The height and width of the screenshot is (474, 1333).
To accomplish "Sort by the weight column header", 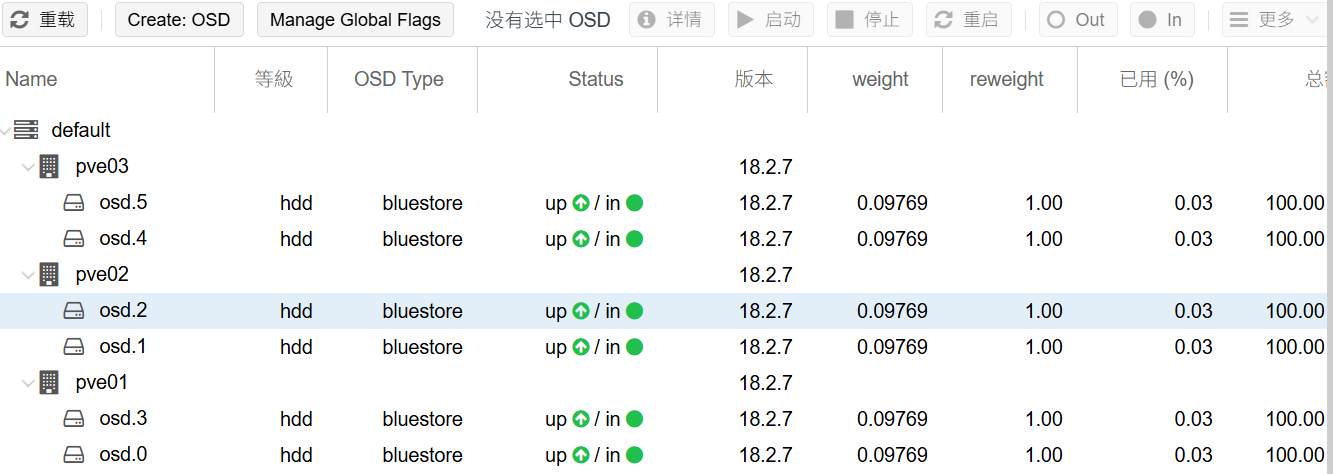I will click(x=880, y=79).
